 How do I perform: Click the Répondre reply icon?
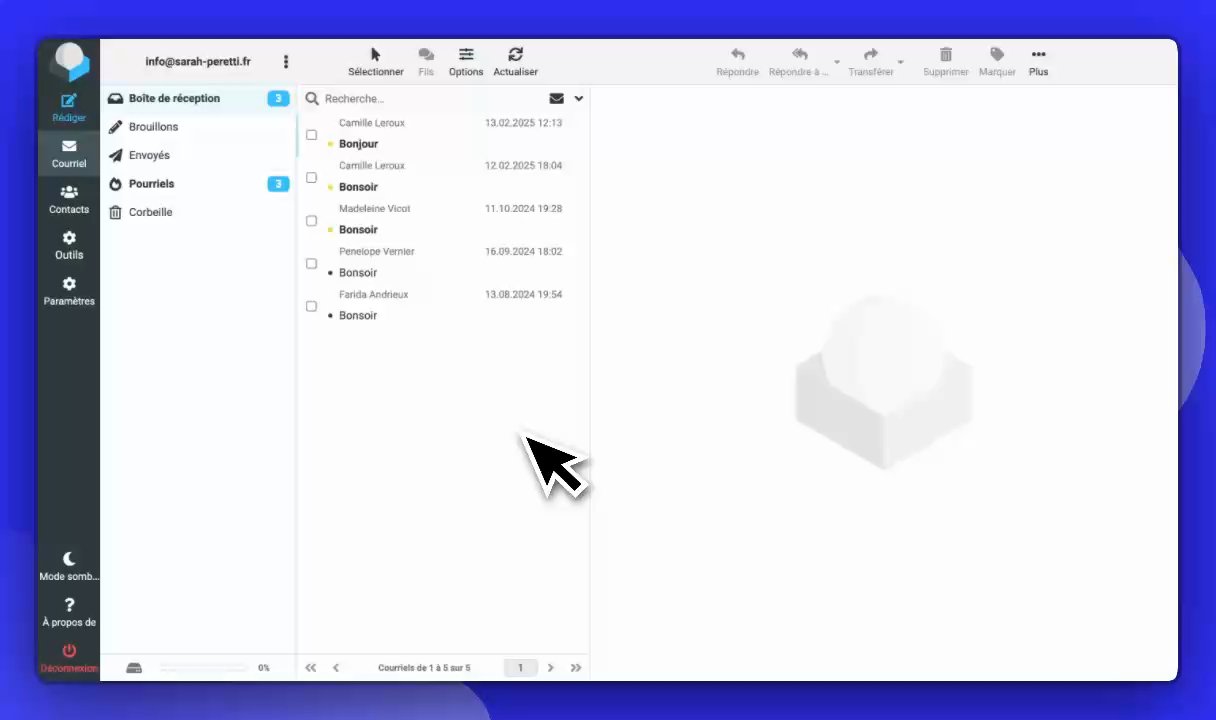coord(738,55)
